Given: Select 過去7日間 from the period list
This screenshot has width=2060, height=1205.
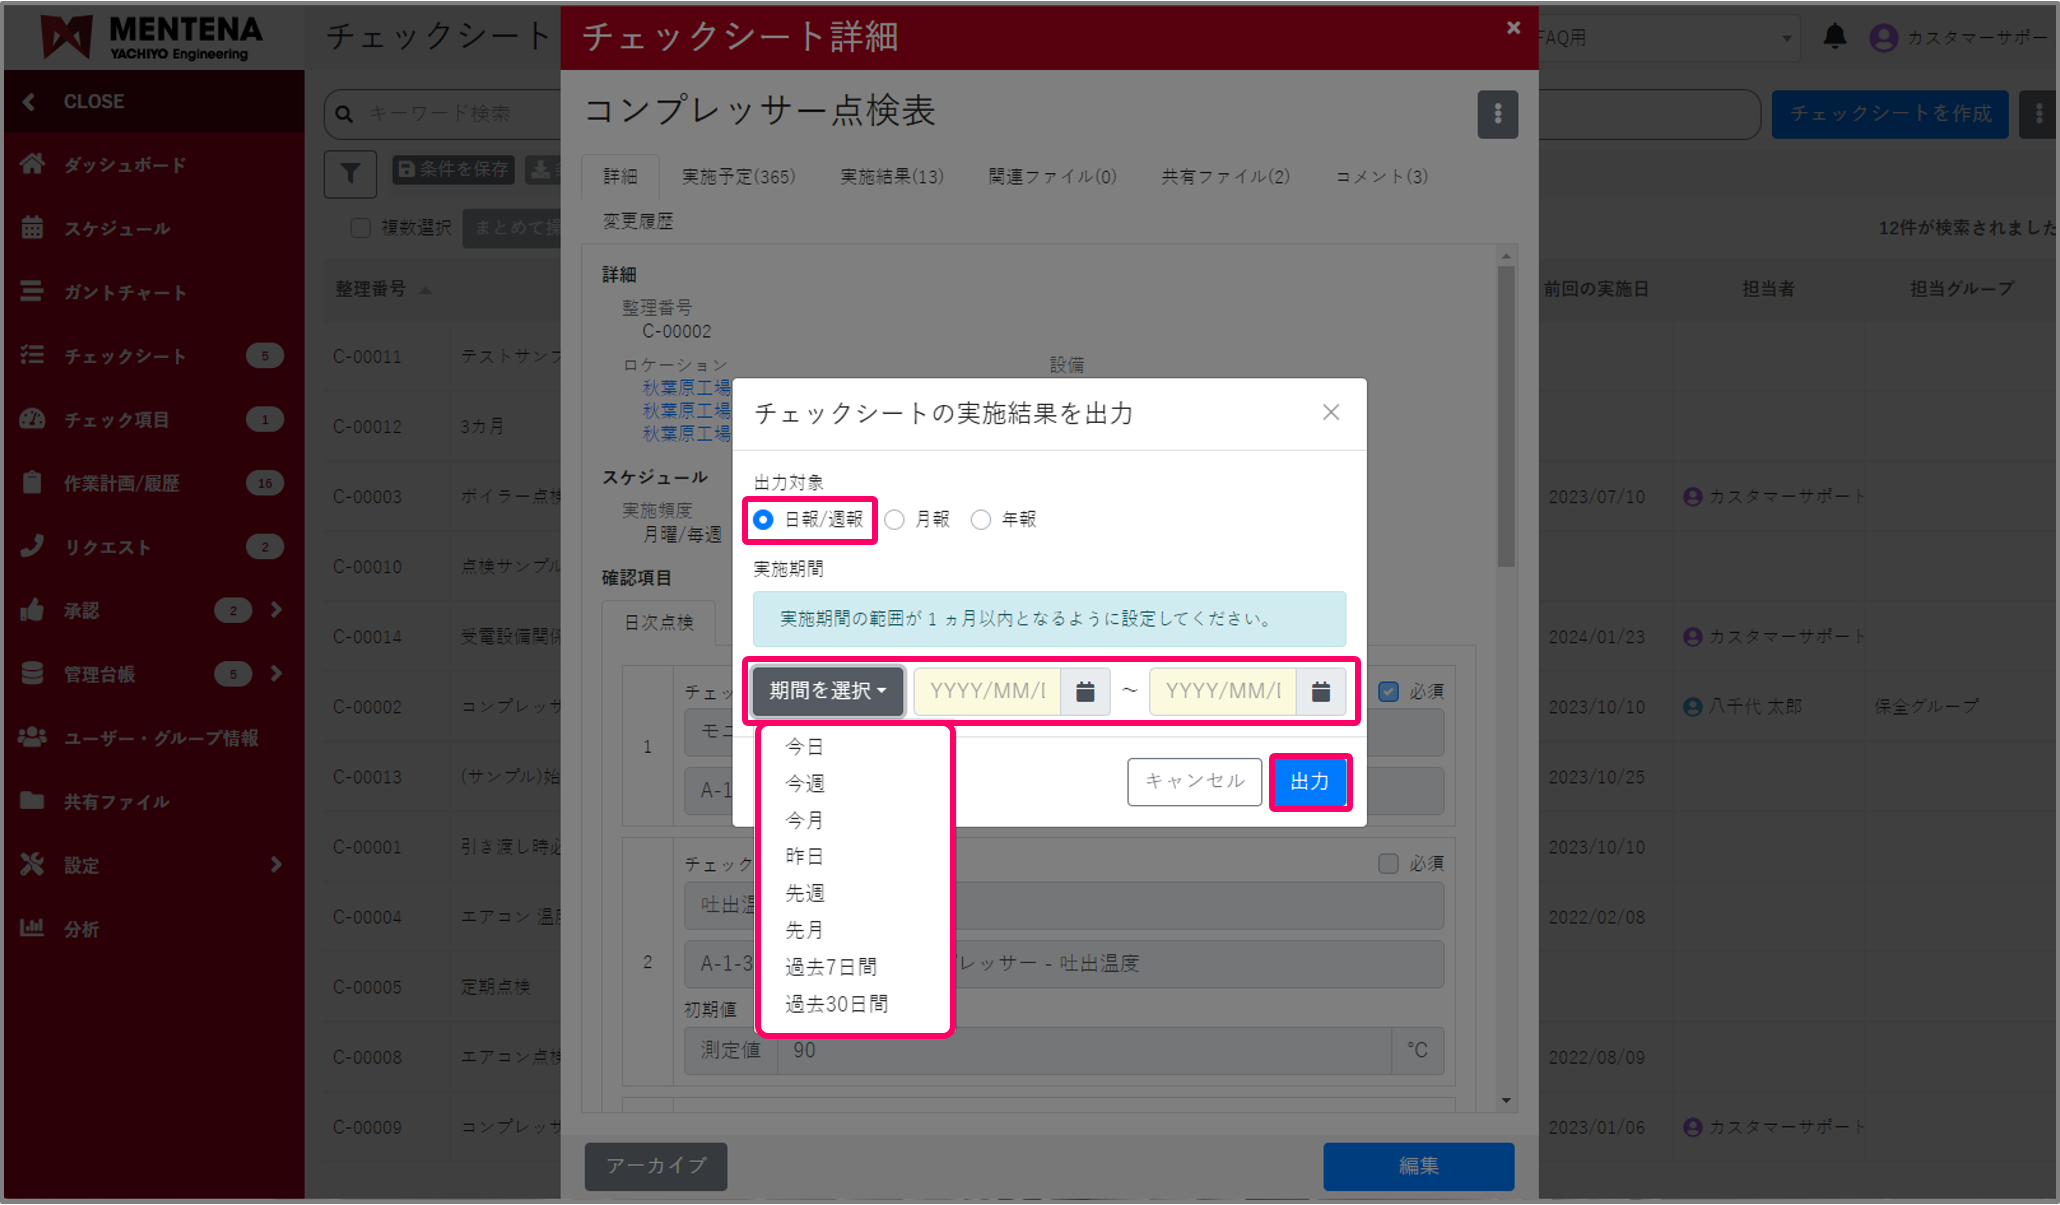Looking at the screenshot, I should pos(830,966).
